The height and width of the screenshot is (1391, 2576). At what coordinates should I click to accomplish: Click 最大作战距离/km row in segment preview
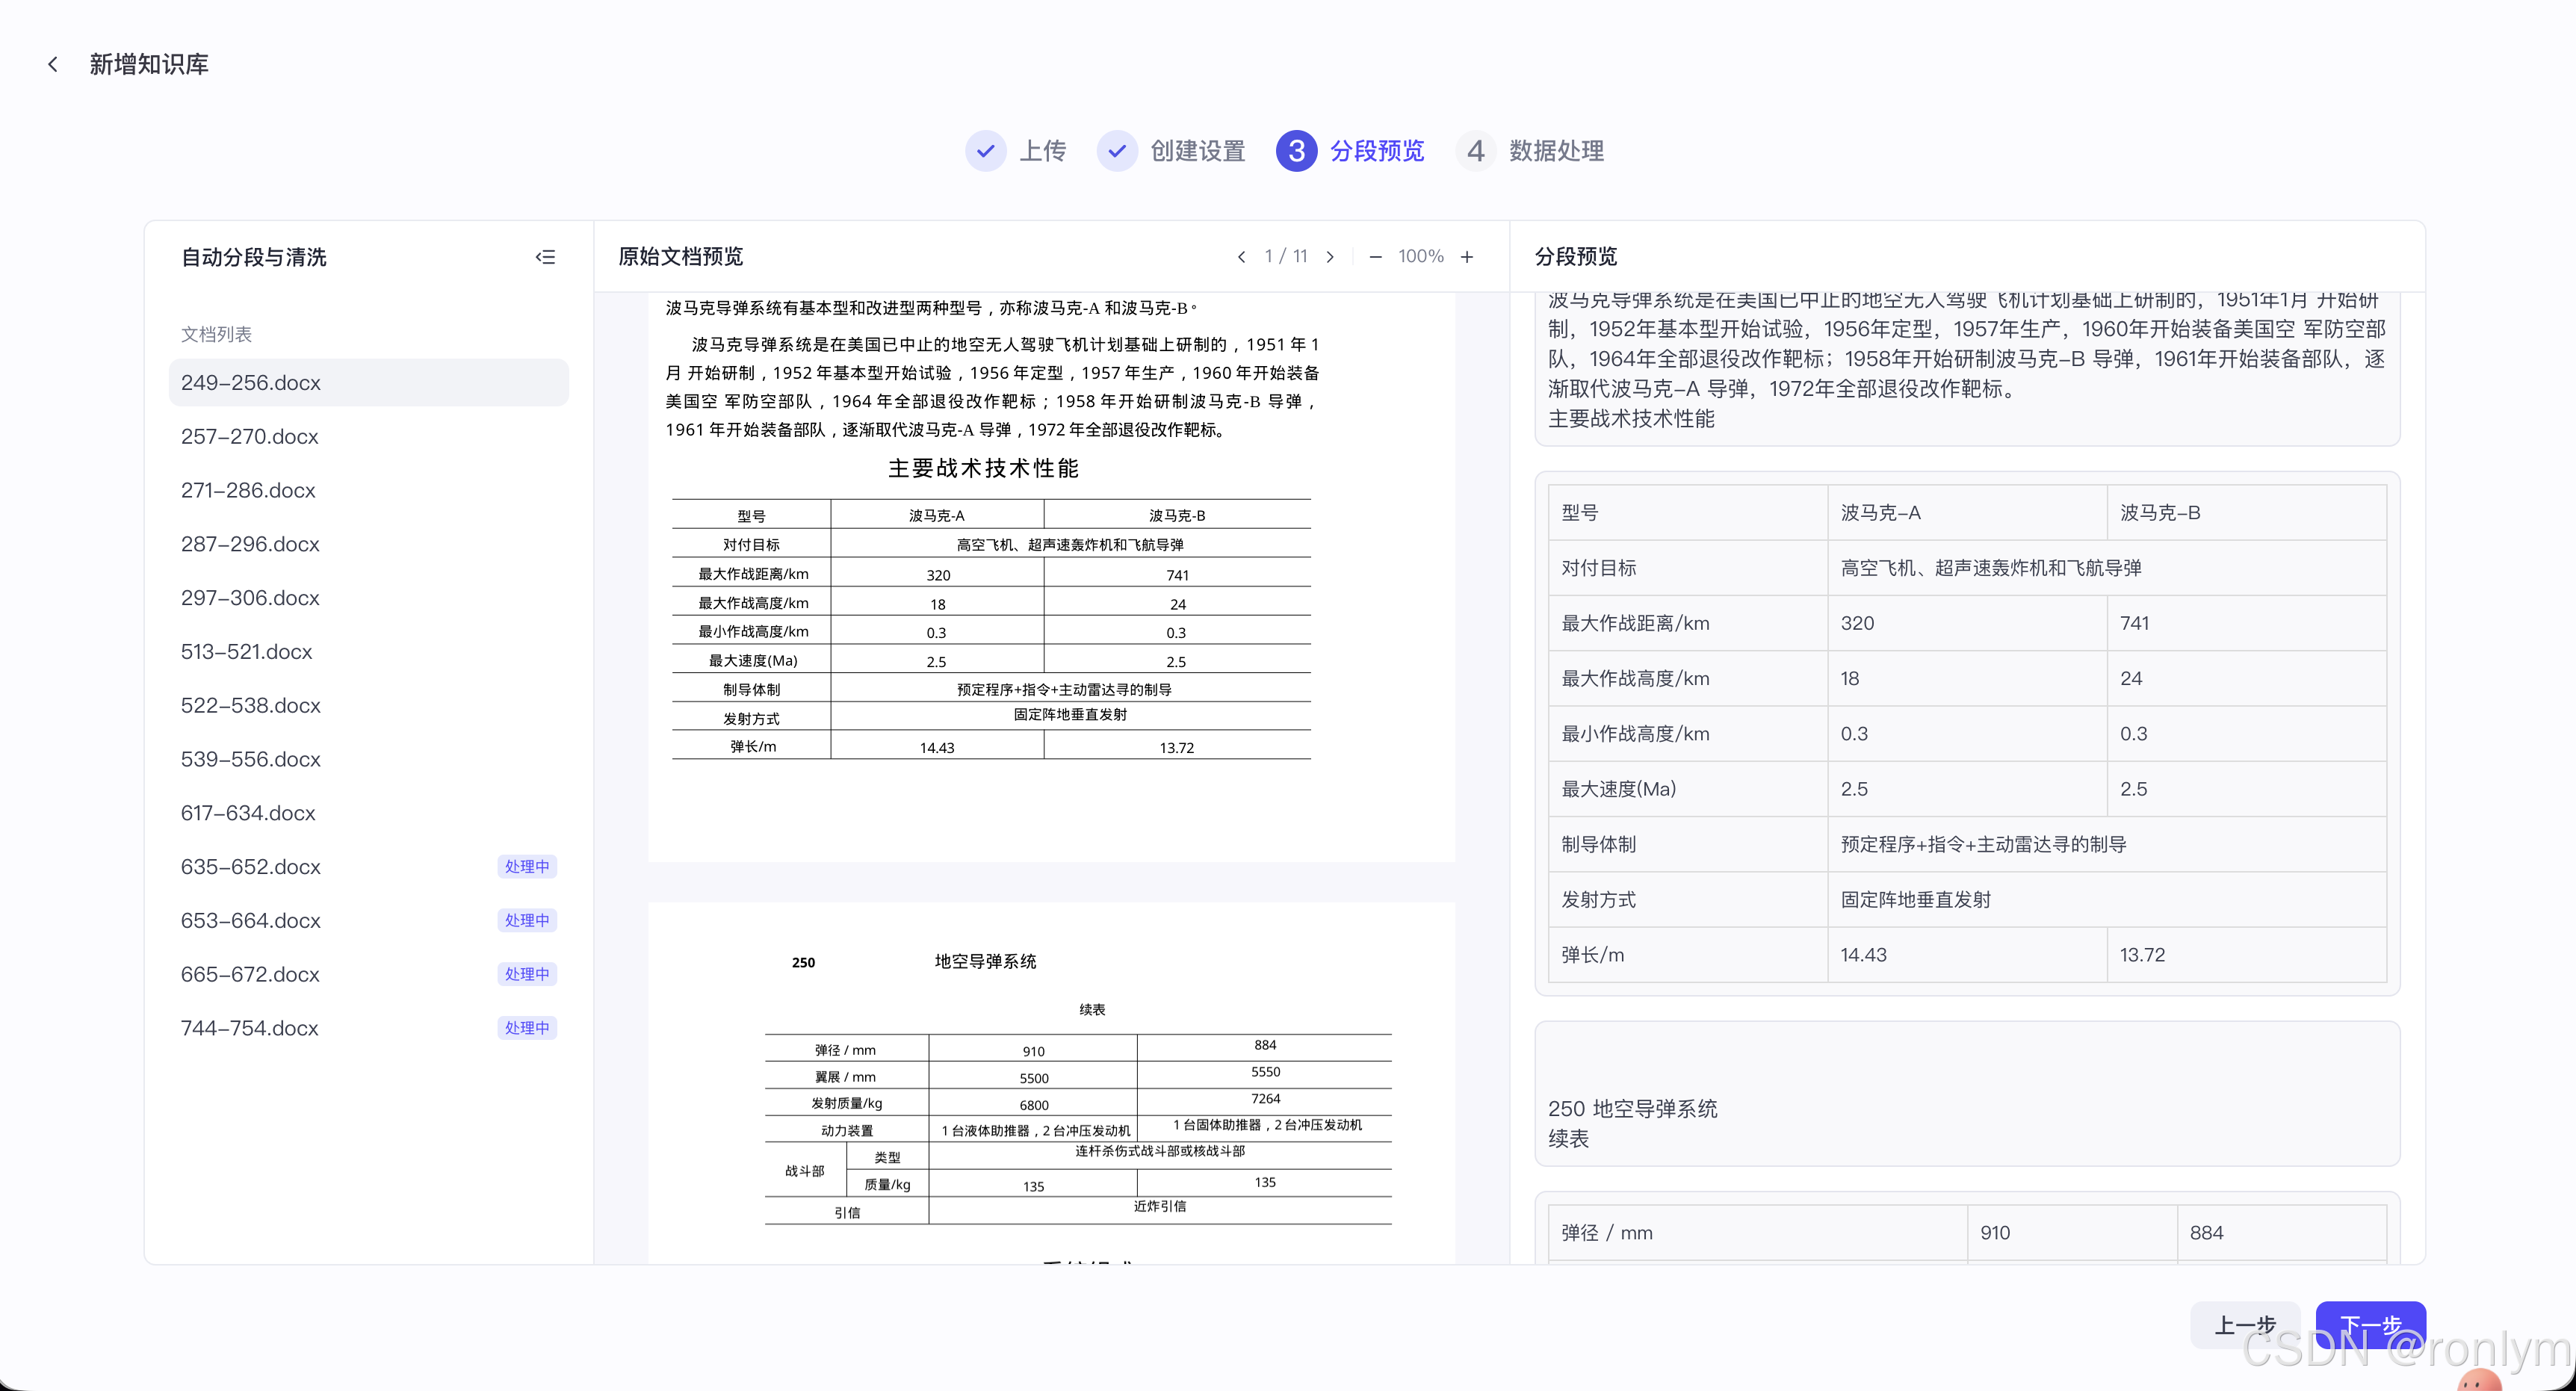tap(1967, 624)
